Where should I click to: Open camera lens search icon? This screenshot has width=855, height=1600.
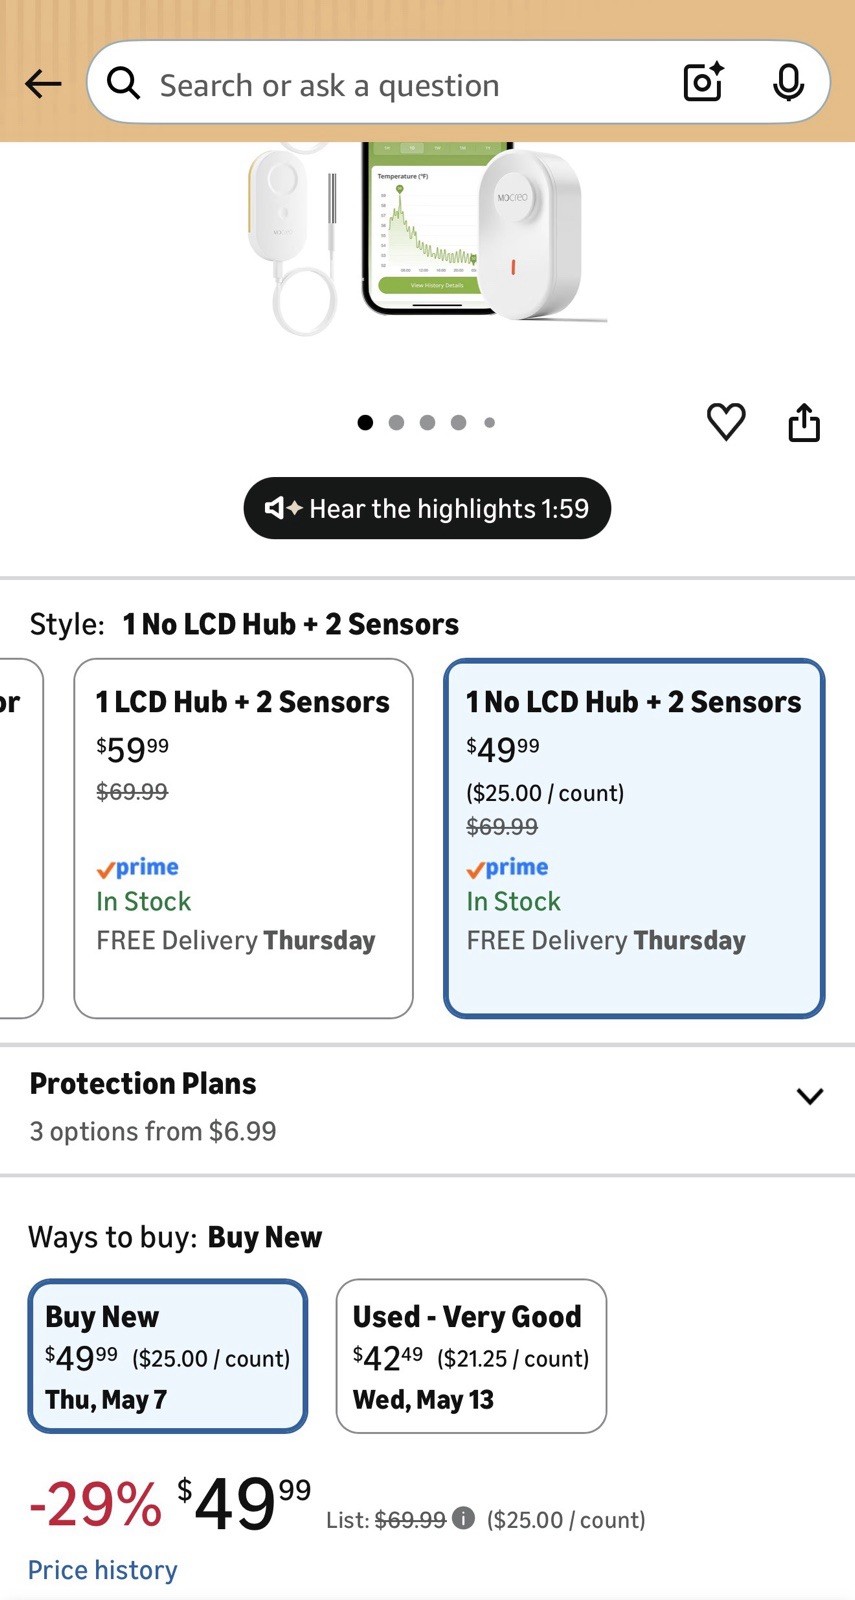coord(703,83)
